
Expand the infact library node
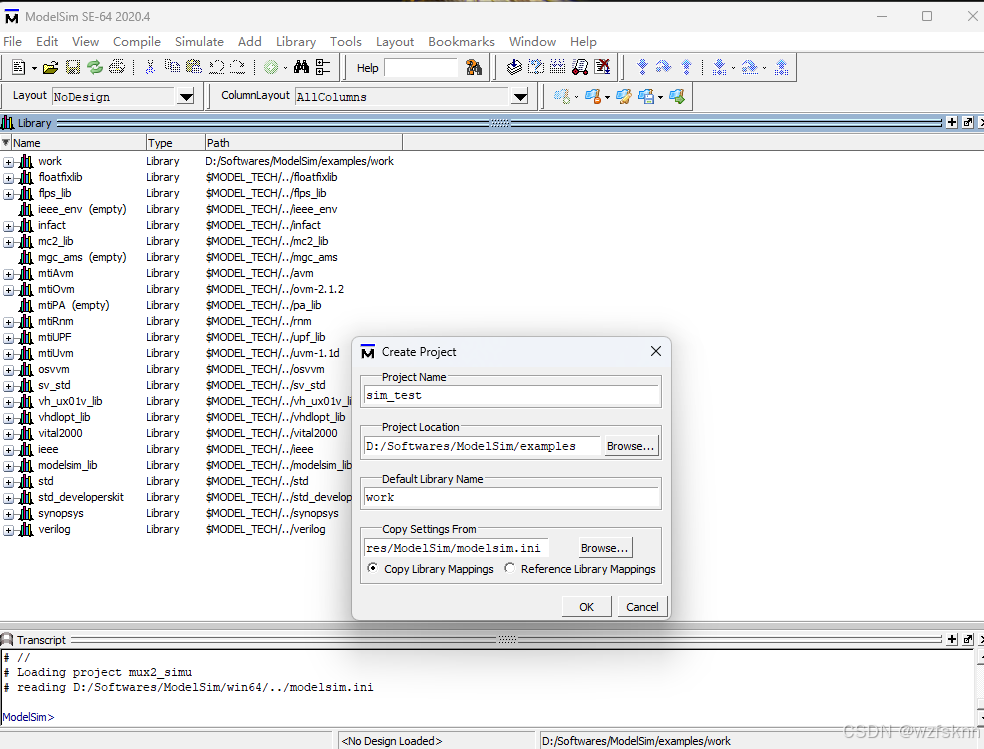(x=8, y=226)
